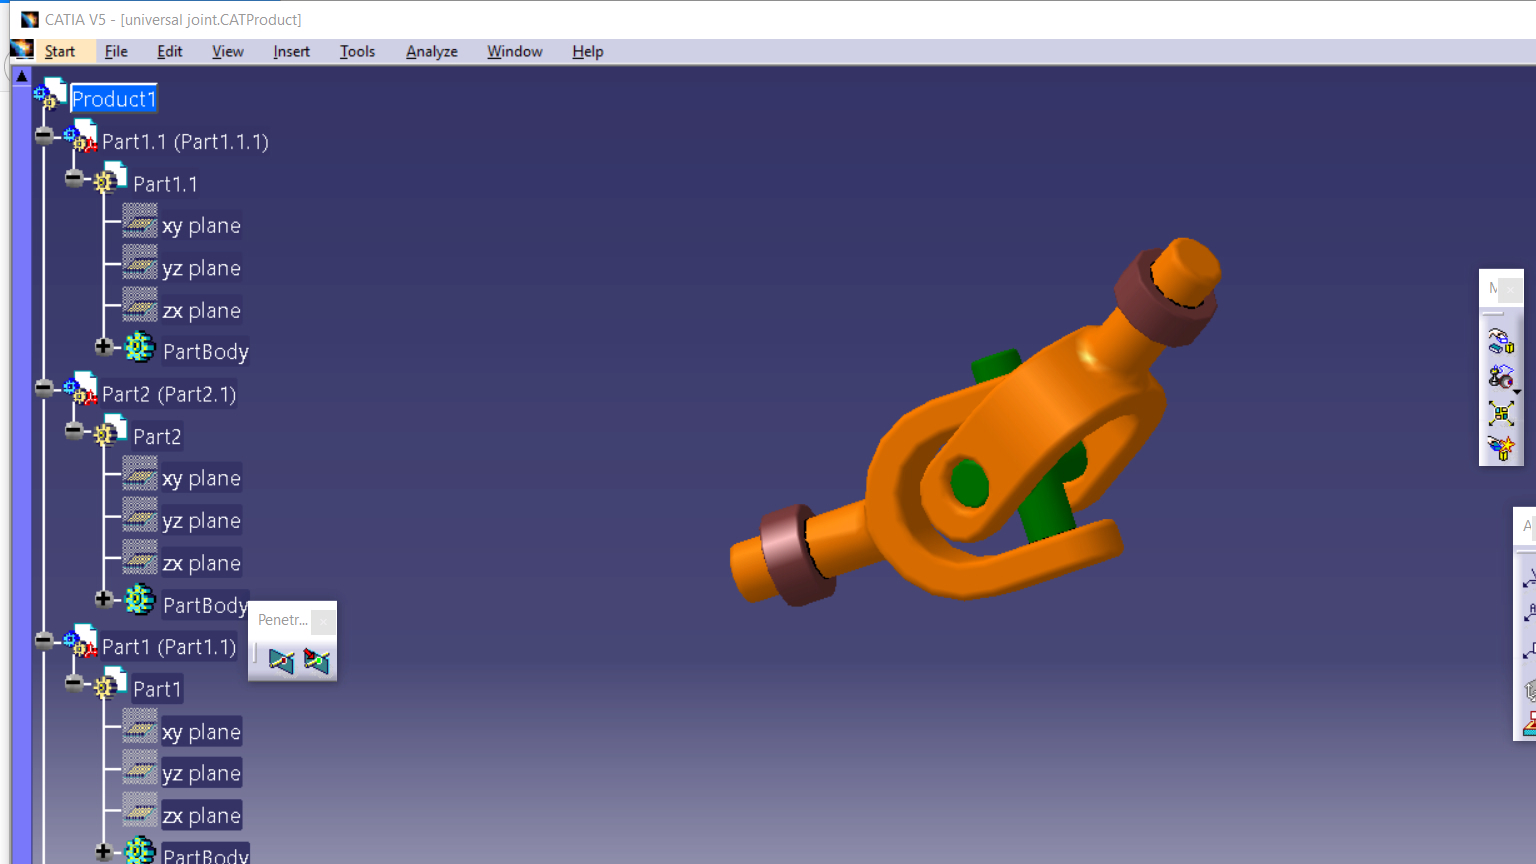Select zx plane under Part1
The width and height of the screenshot is (1536, 864).
click(201, 816)
